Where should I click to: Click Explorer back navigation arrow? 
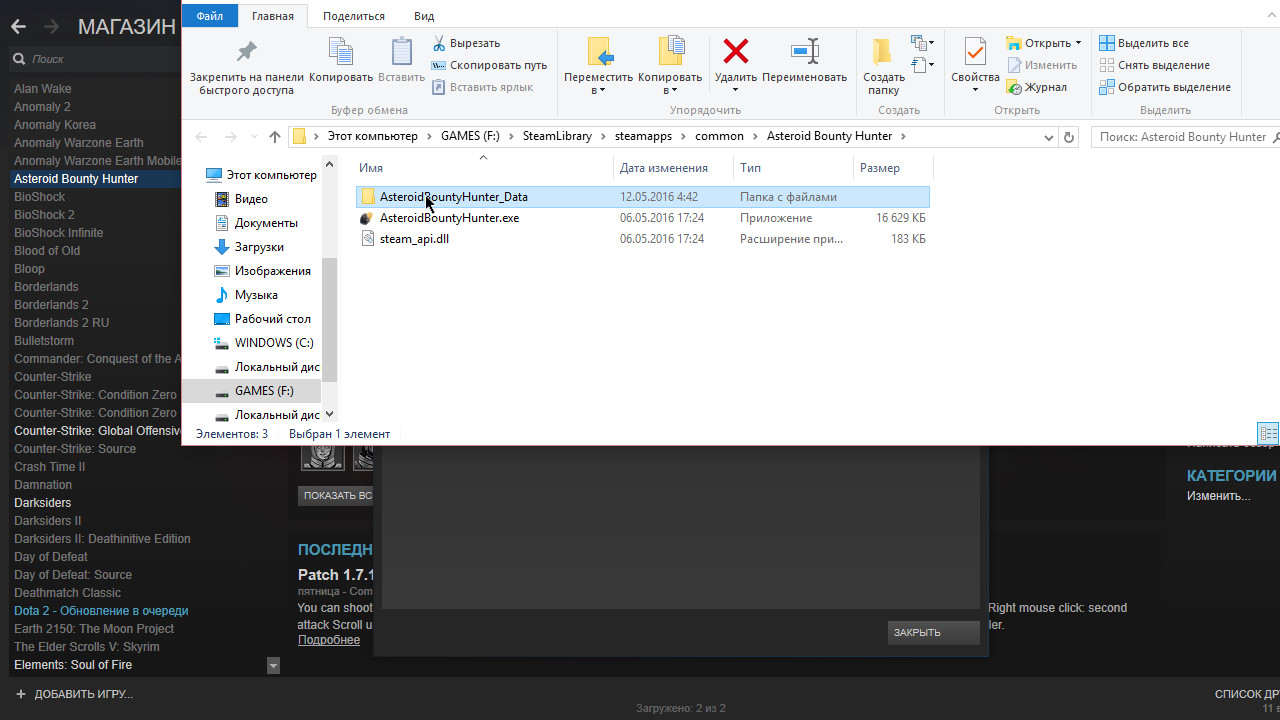201,137
